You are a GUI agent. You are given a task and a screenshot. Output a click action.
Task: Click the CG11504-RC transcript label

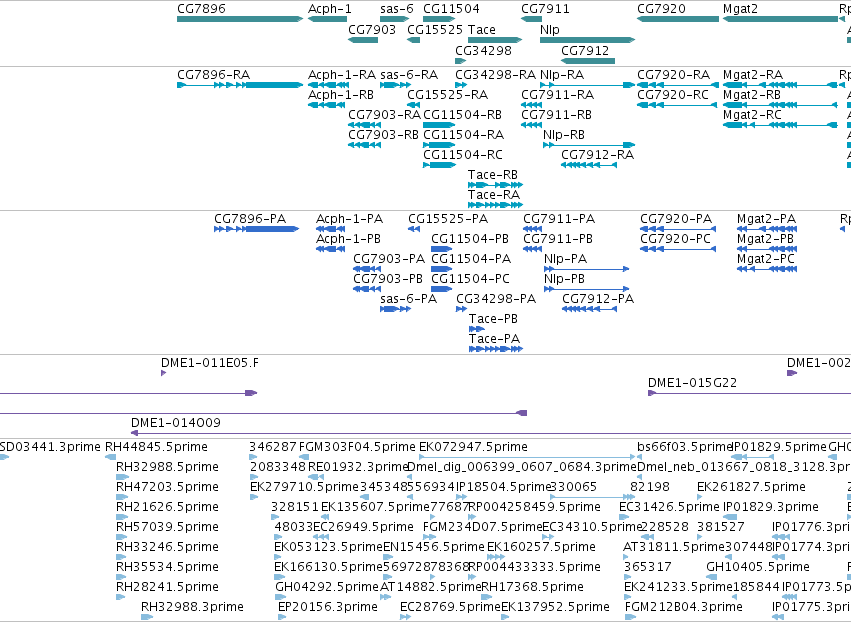[463, 155]
